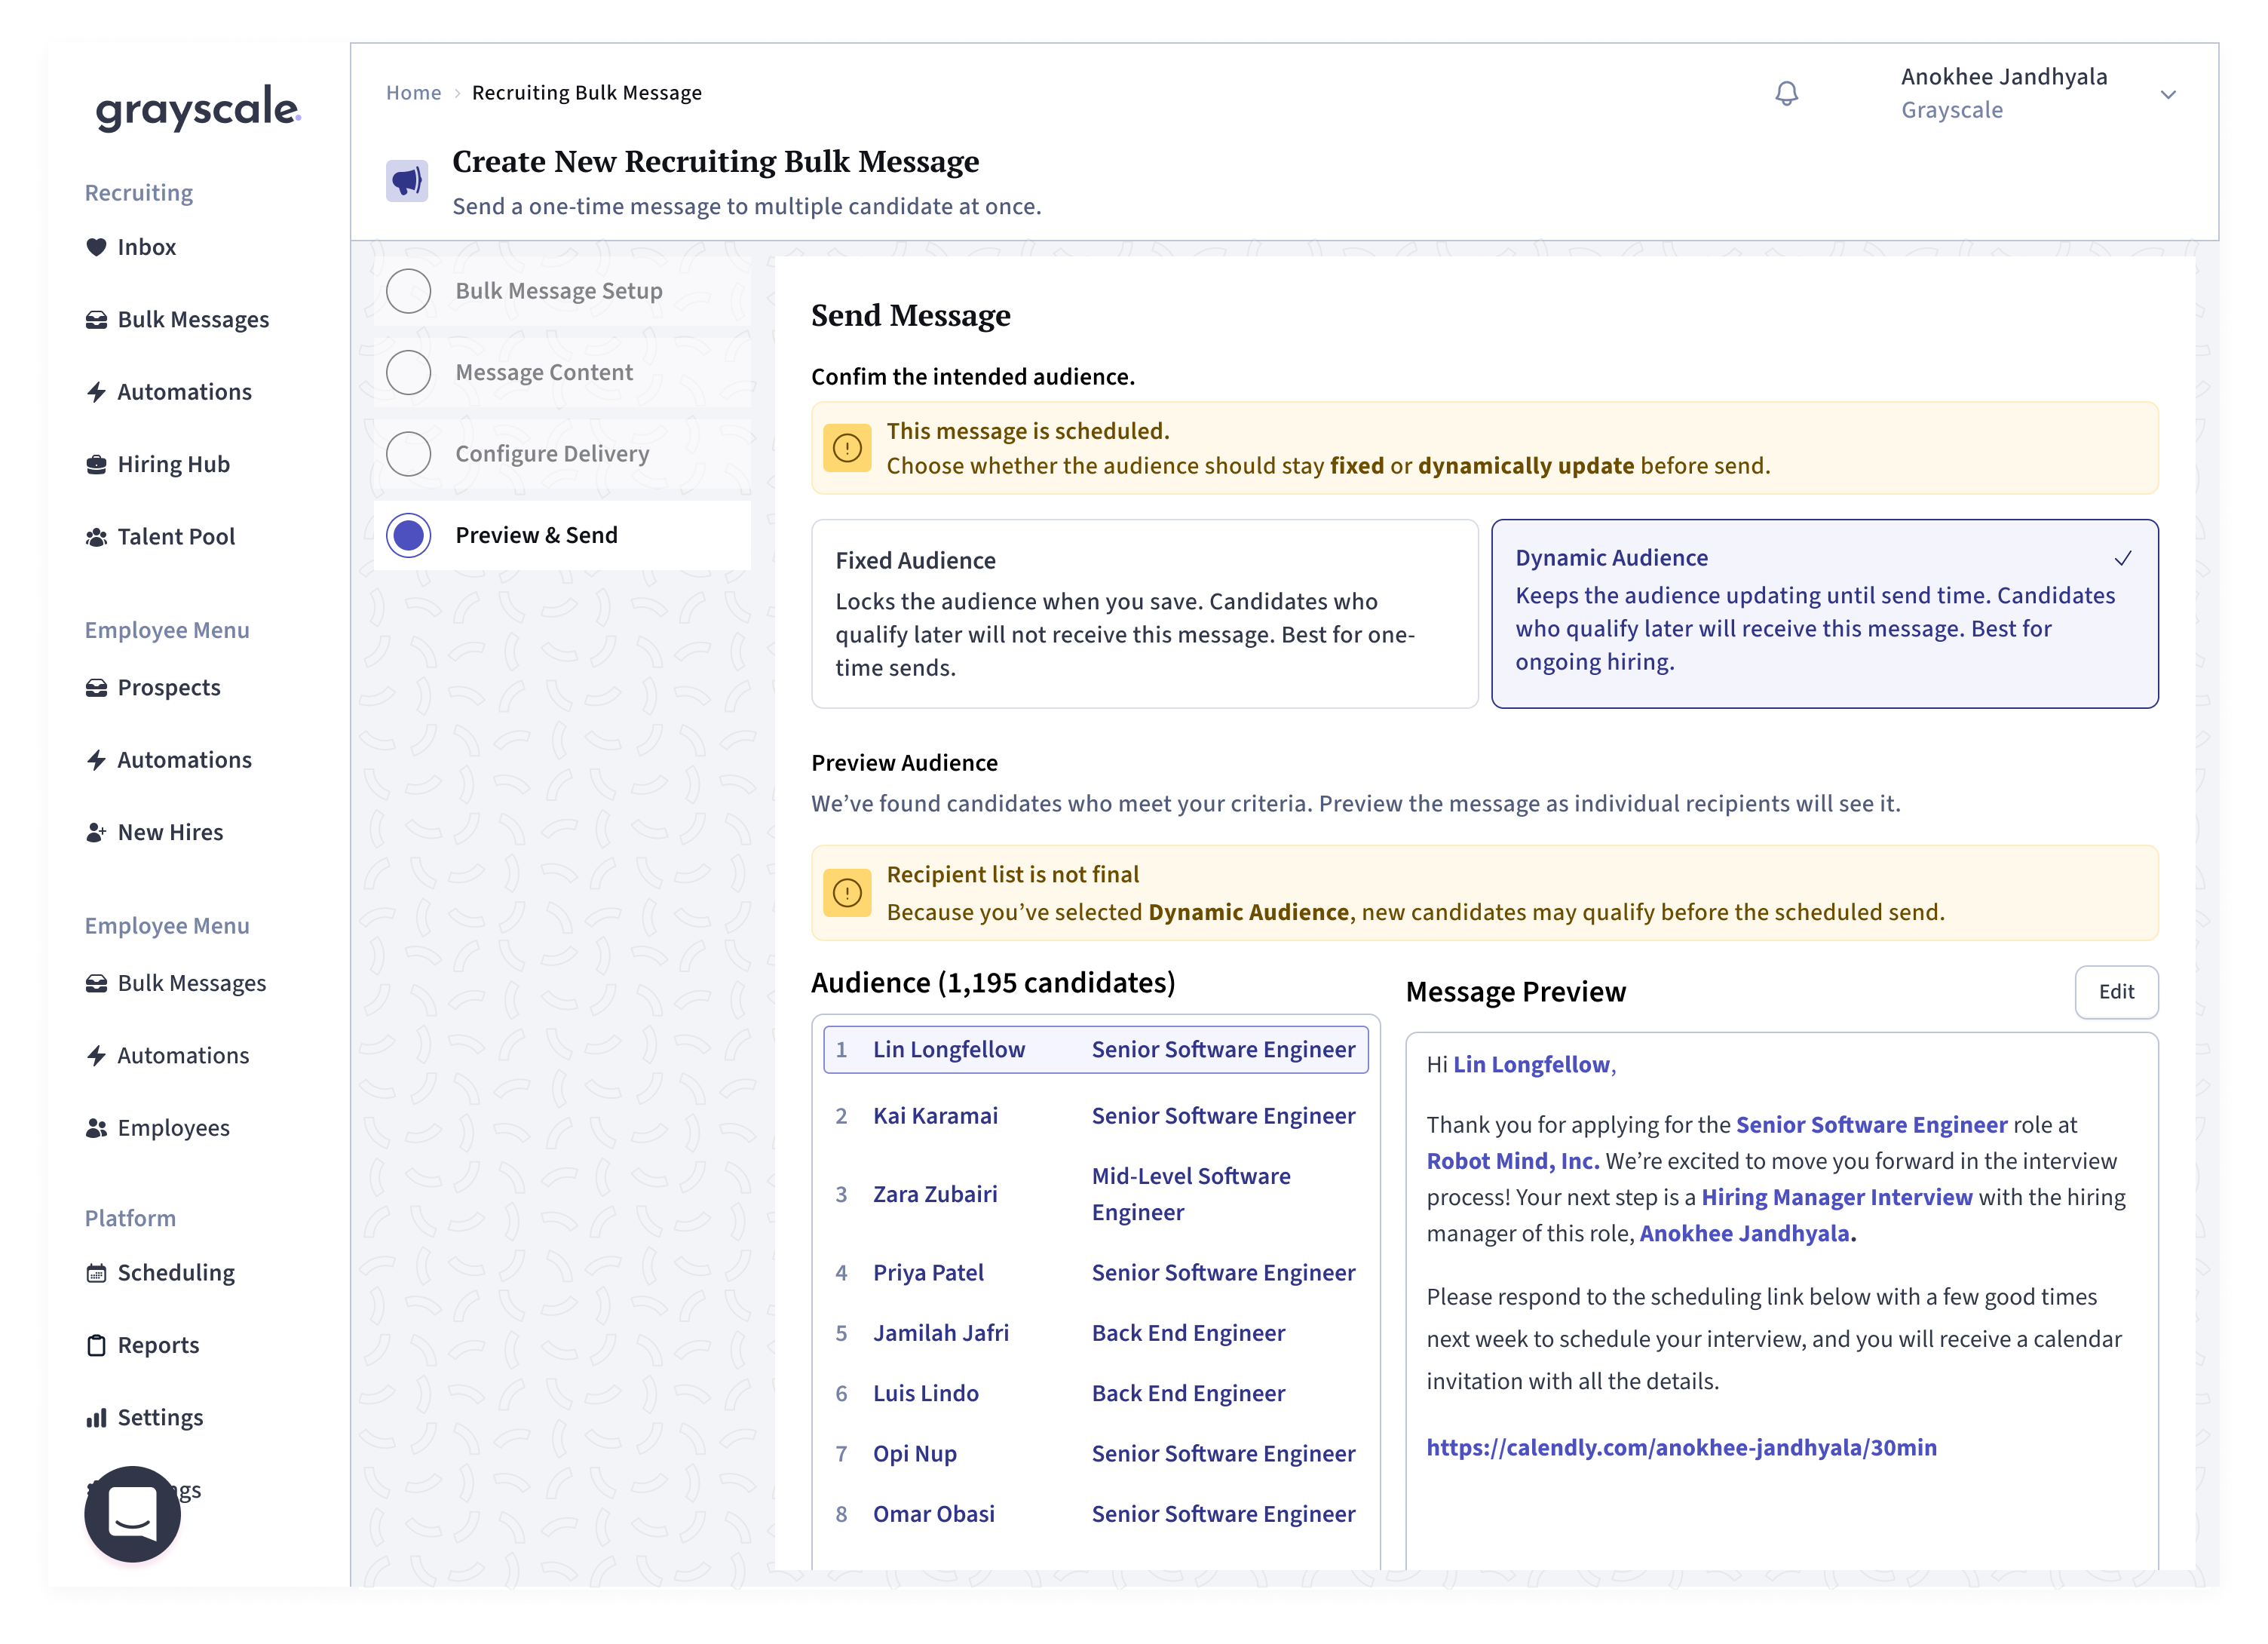Click the Scheduling calendar icon
Image resolution: width=2268 pixels, height=1644 pixels.
(x=96, y=1273)
